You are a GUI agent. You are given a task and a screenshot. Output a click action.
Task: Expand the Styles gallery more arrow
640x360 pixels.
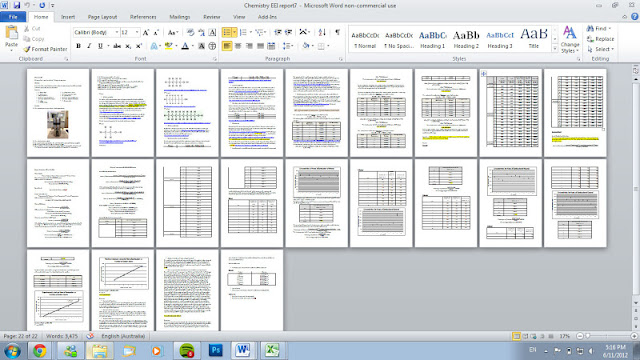point(555,49)
